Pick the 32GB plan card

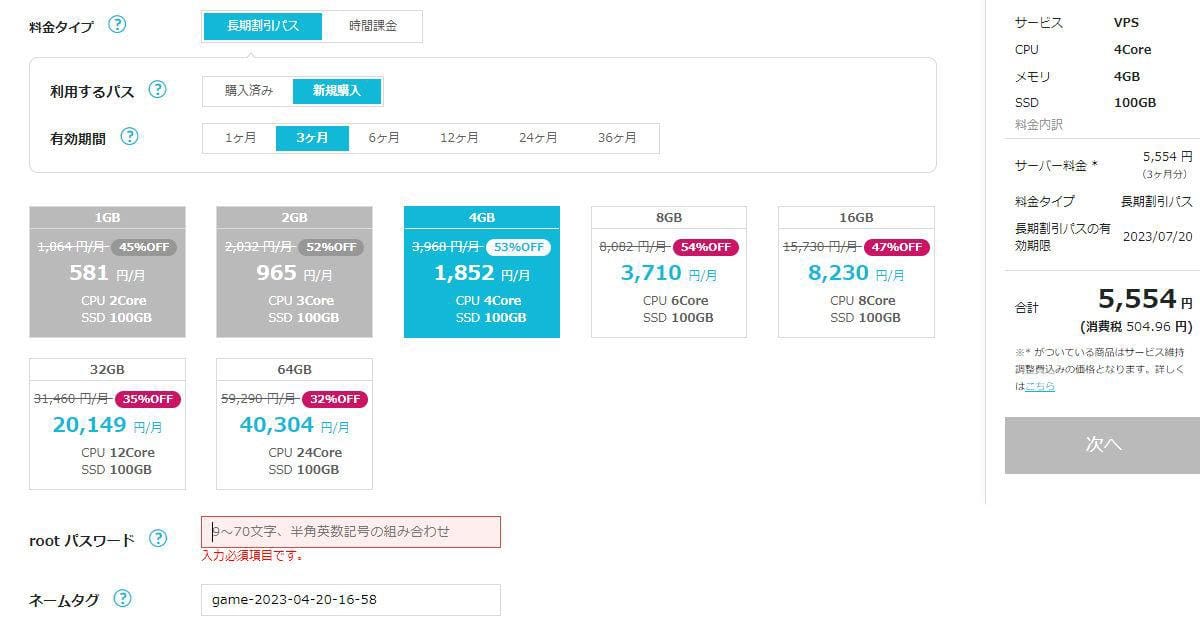point(107,424)
